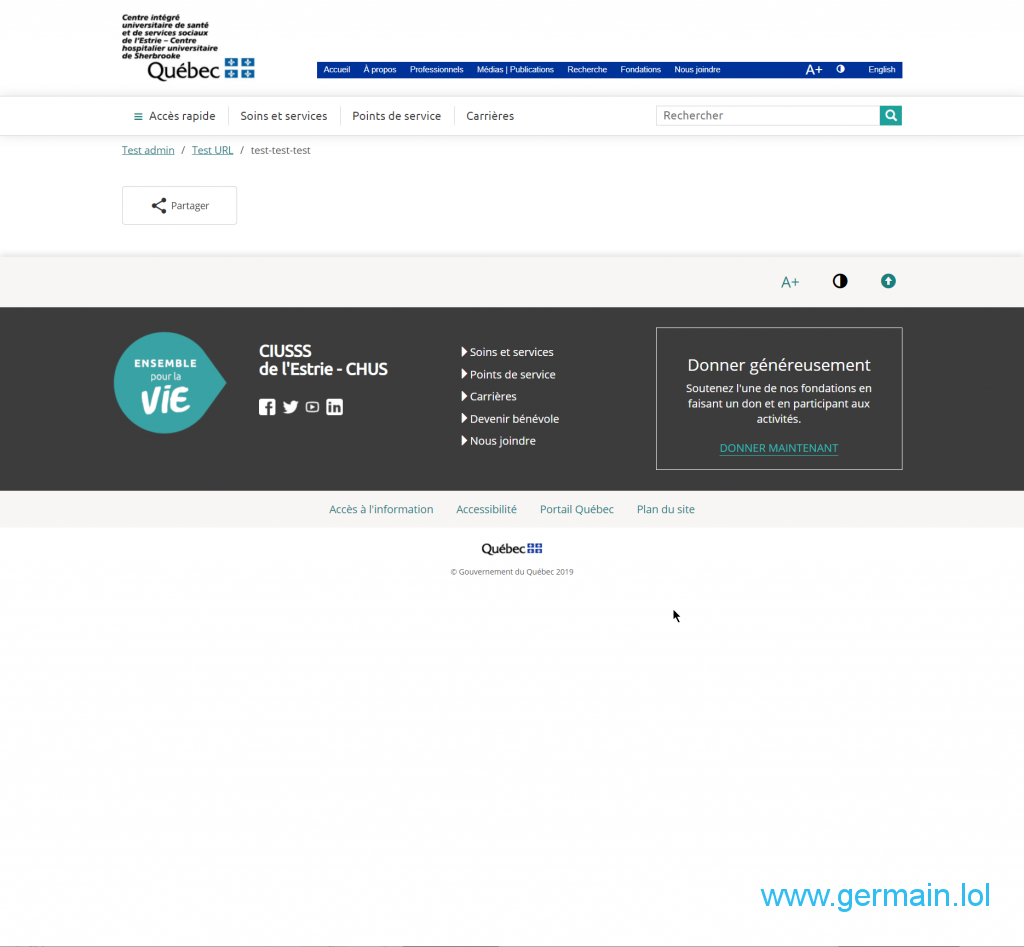Select Nous joindre in the blue top bar
Viewport: 1024px width, 947px height.
click(697, 70)
